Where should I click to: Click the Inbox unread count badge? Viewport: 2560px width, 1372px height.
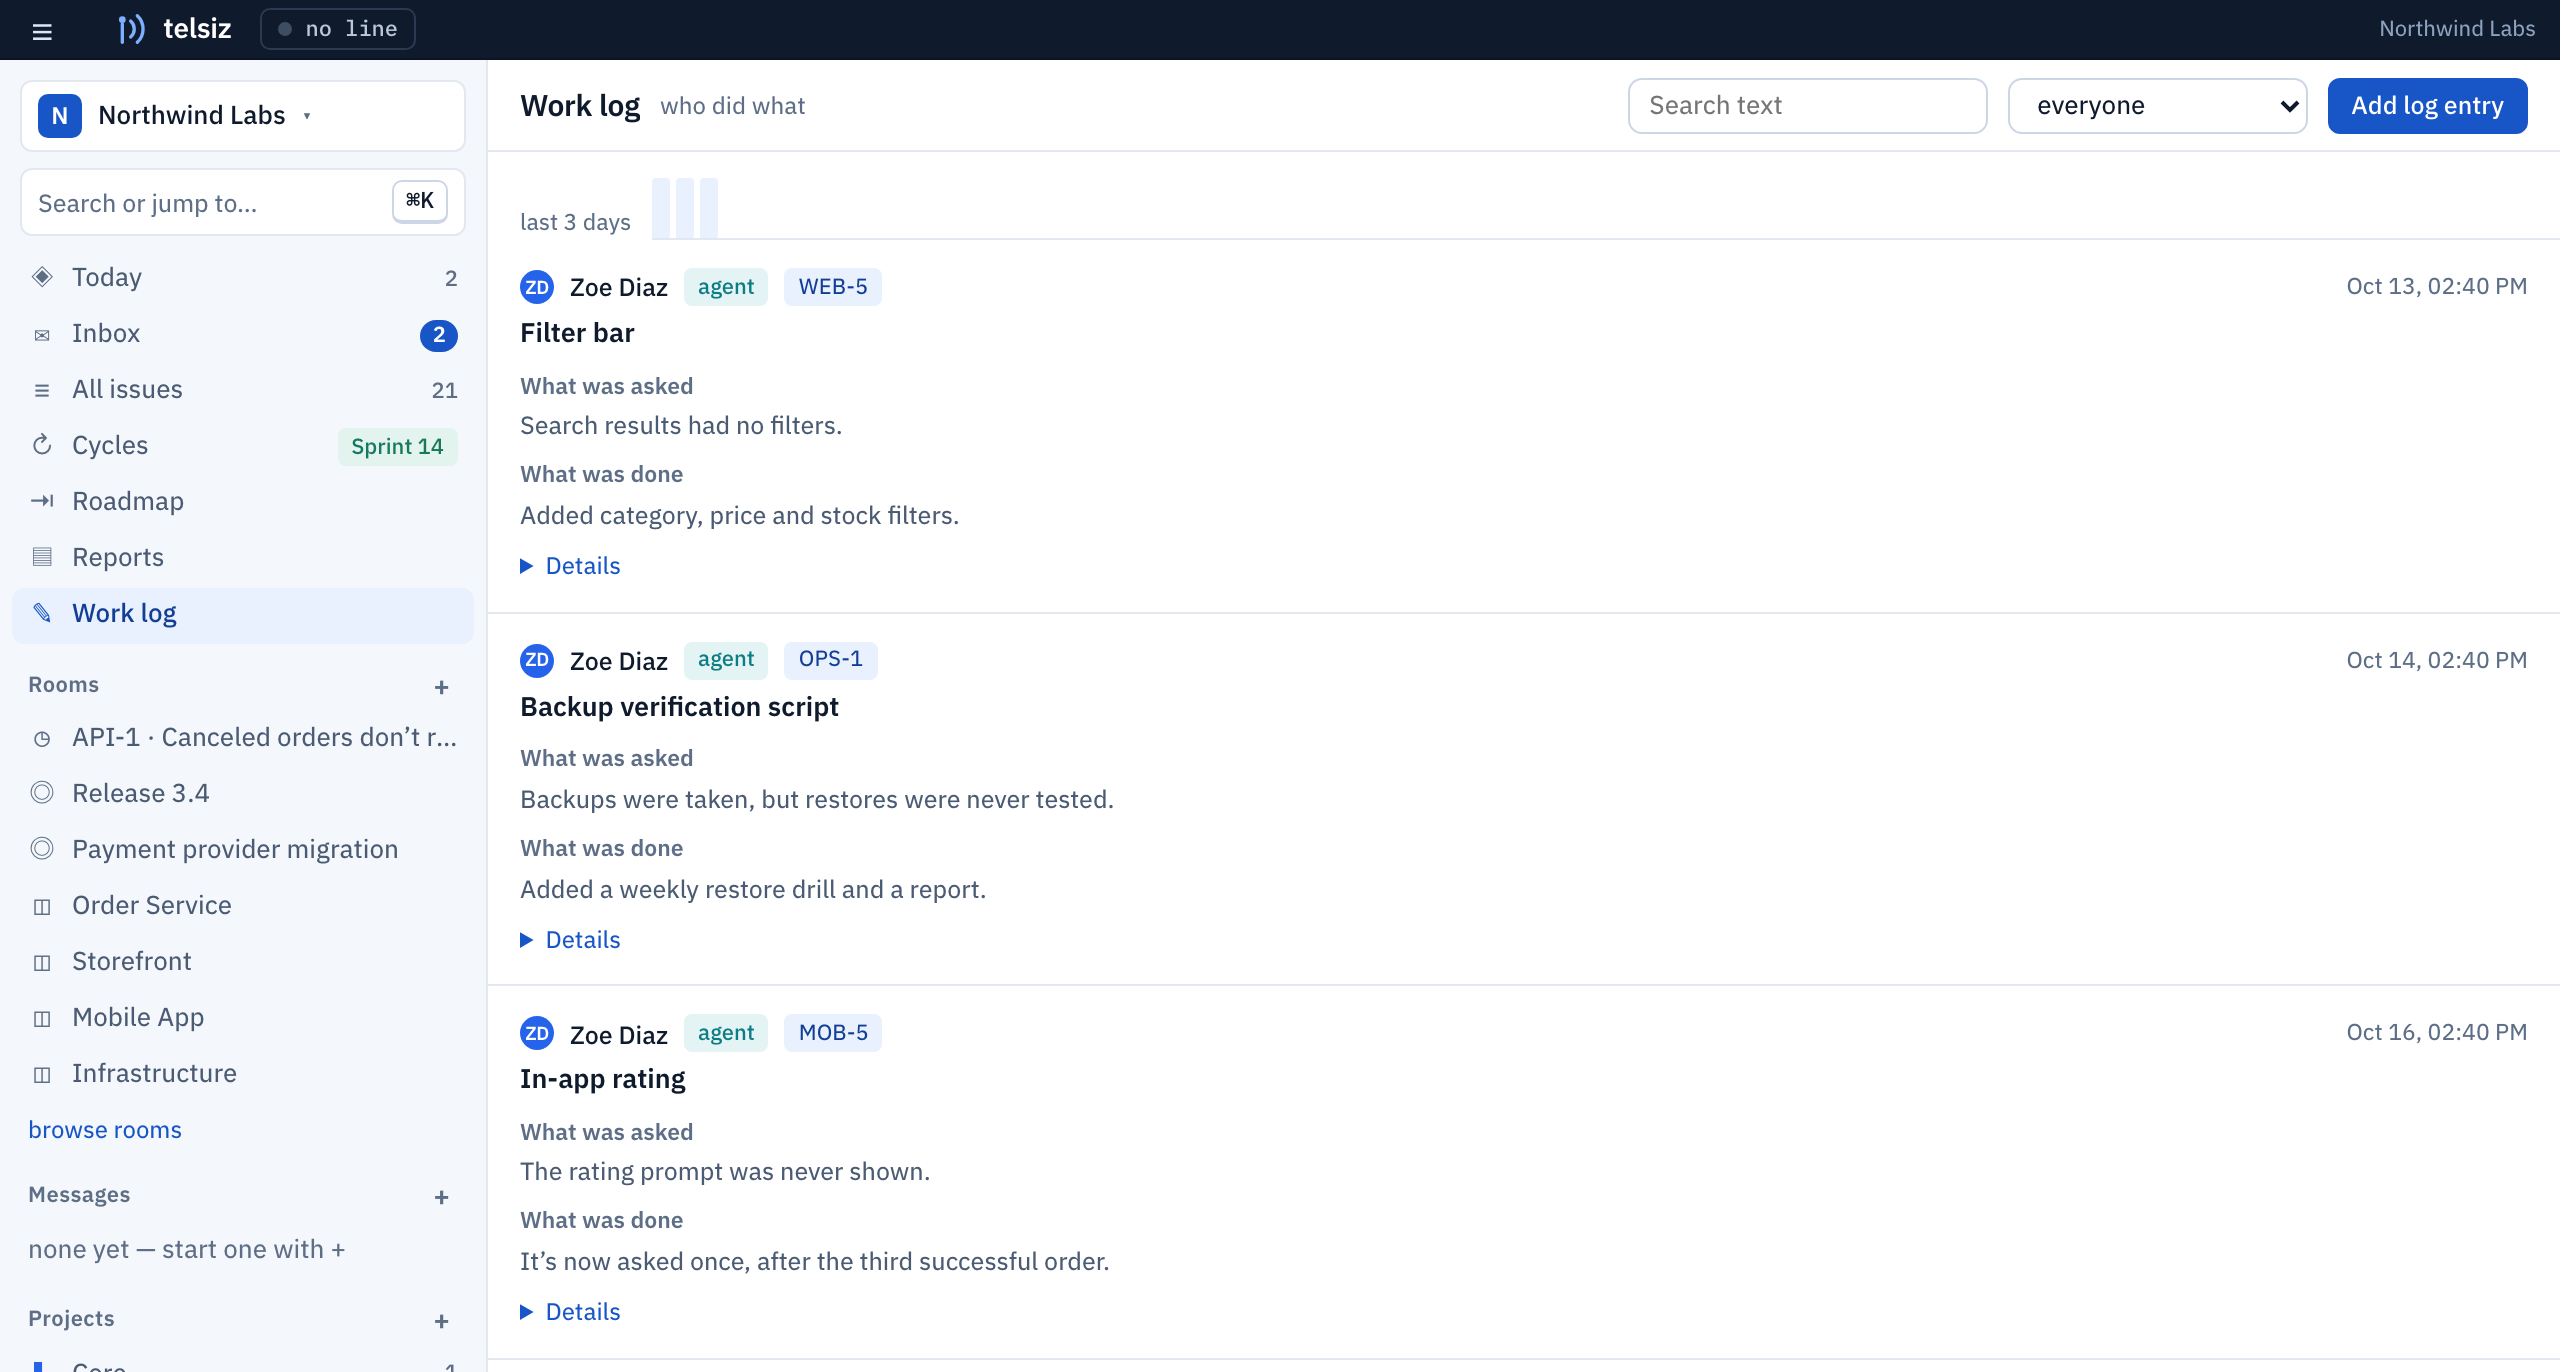pos(439,335)
